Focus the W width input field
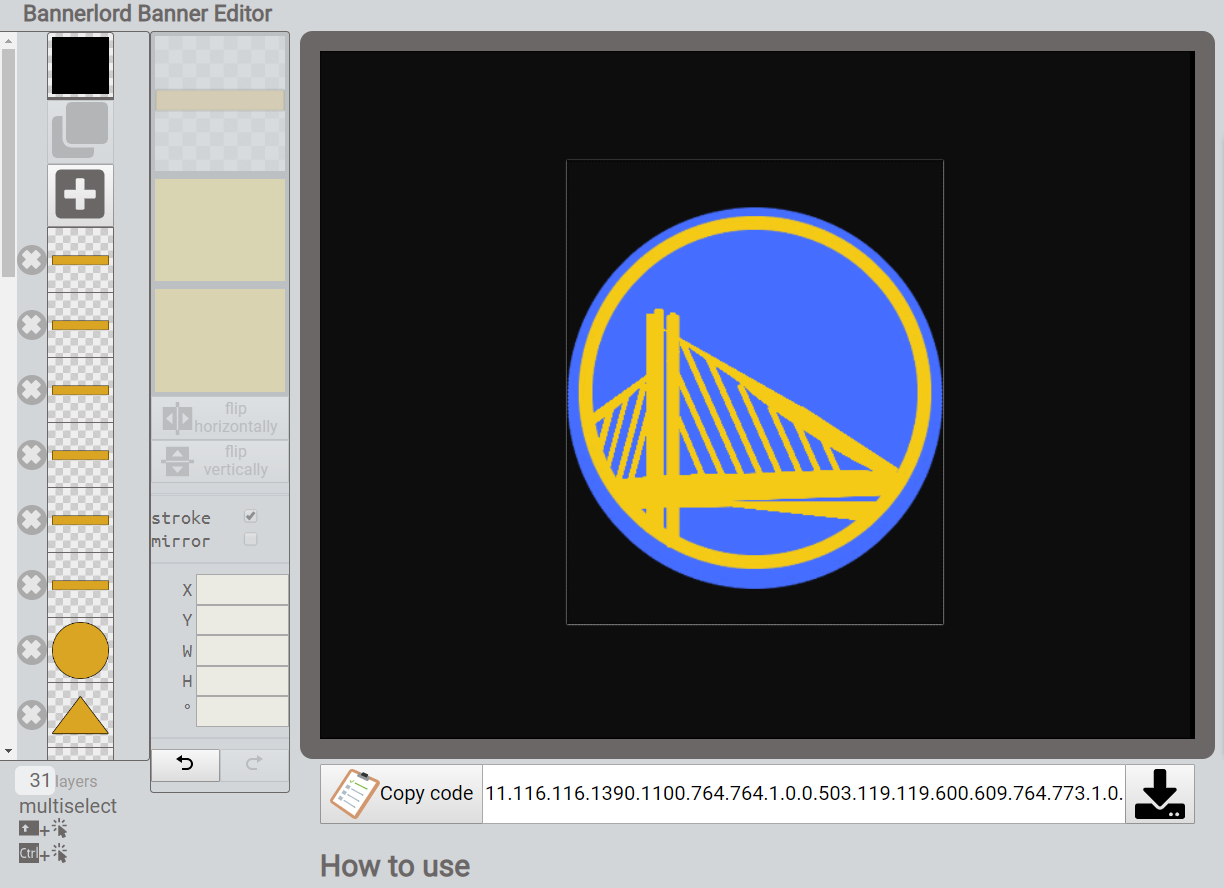Viewport: 1224px width, 888px height. pos(243,651)
